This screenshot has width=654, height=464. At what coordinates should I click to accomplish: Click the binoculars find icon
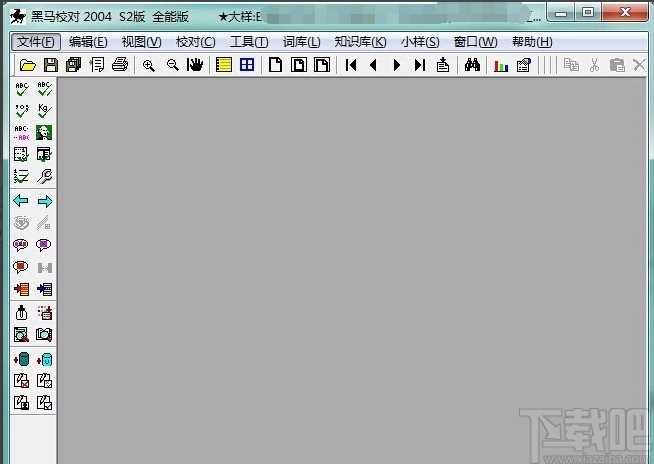[x=473, y=65]
